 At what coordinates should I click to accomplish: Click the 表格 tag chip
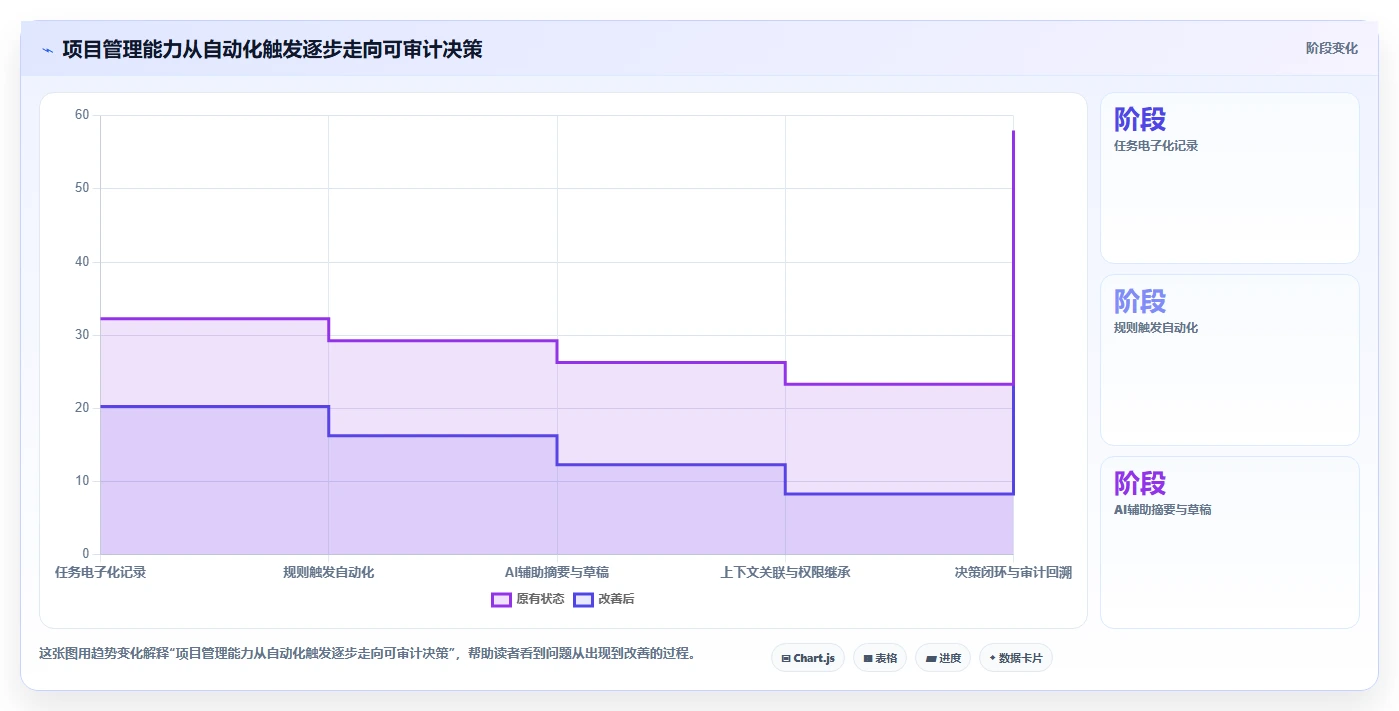pyautogui.click(x=880, y=658)
